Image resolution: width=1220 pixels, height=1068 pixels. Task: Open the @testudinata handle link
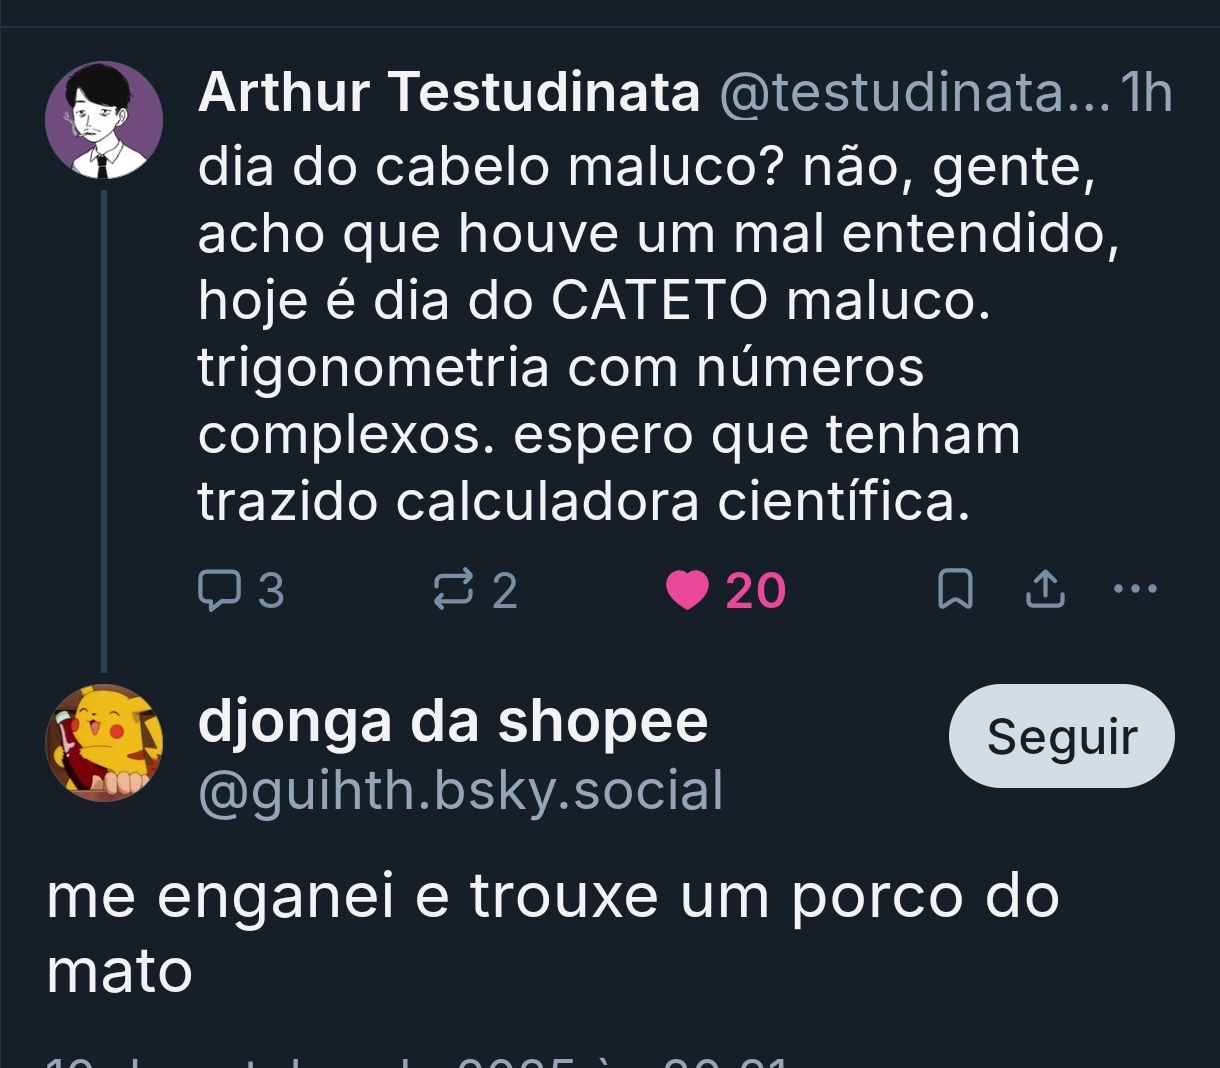912,93
